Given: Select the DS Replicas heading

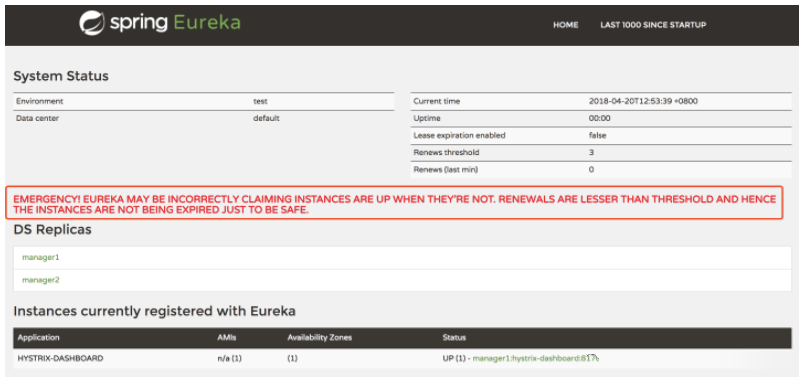Looking at the screenshot, I should 52,229.
